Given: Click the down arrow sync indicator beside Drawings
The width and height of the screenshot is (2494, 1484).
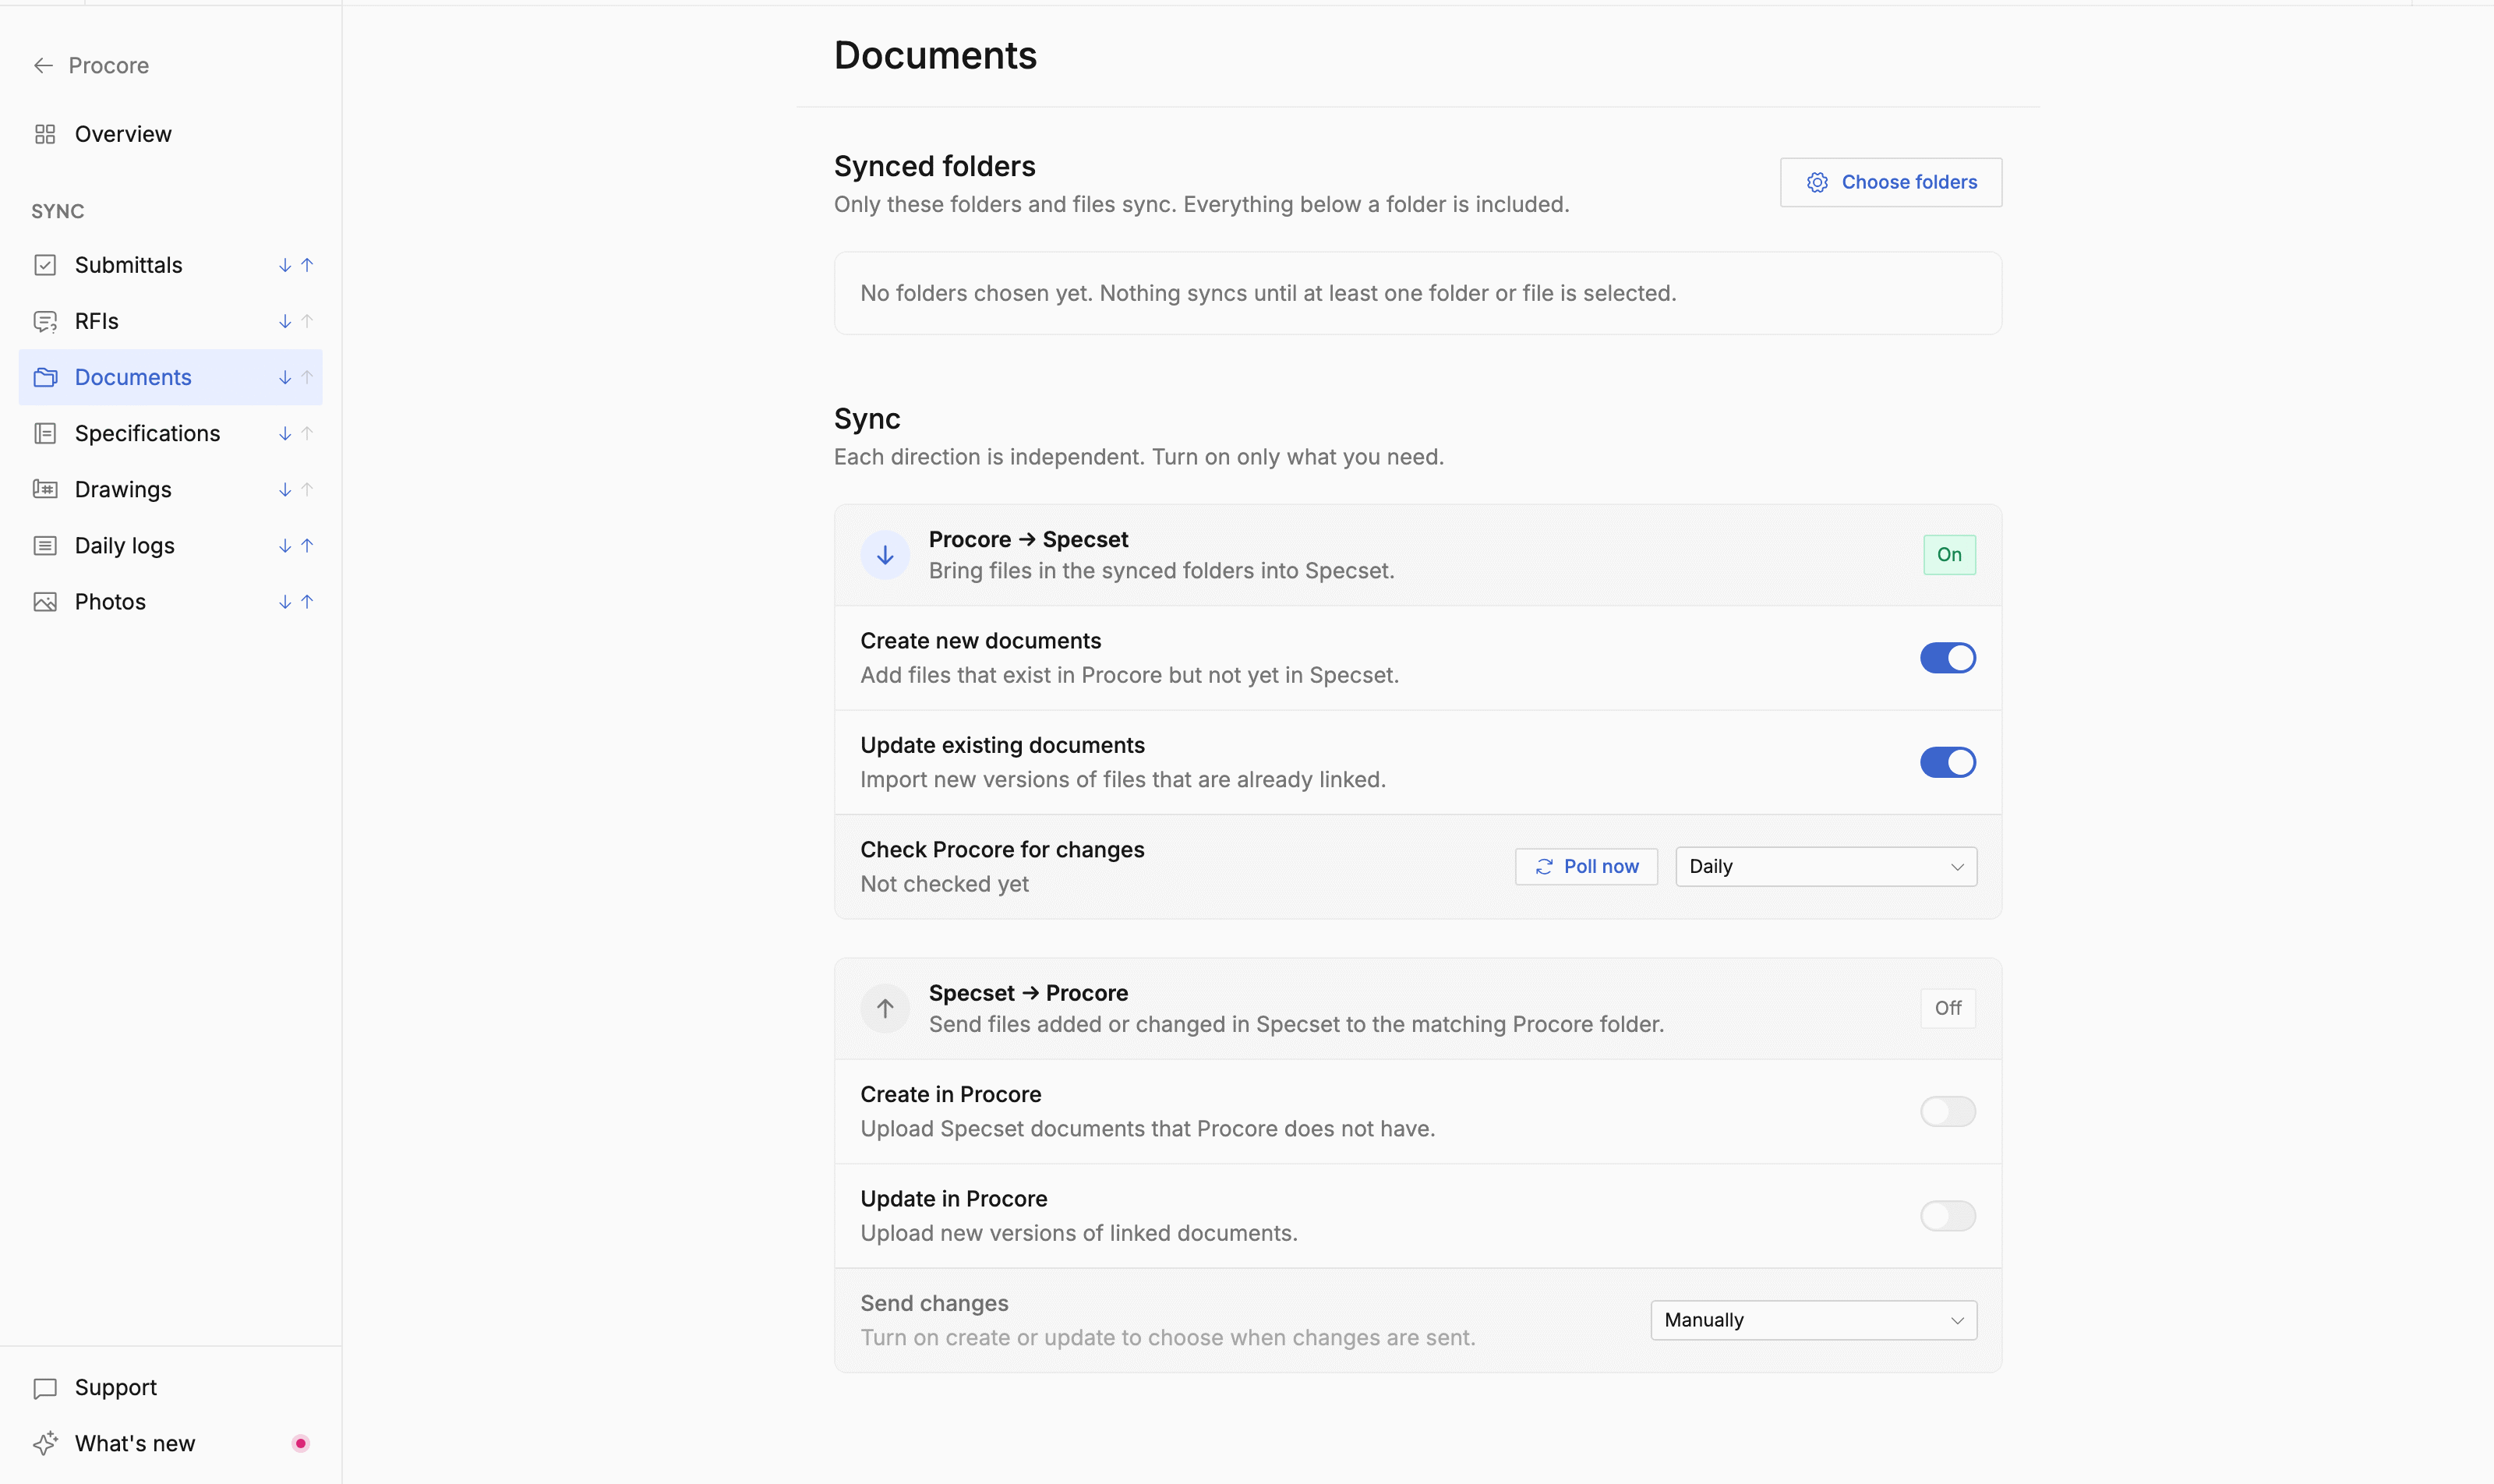Looking at the screenshot, I should click(285, 490).
